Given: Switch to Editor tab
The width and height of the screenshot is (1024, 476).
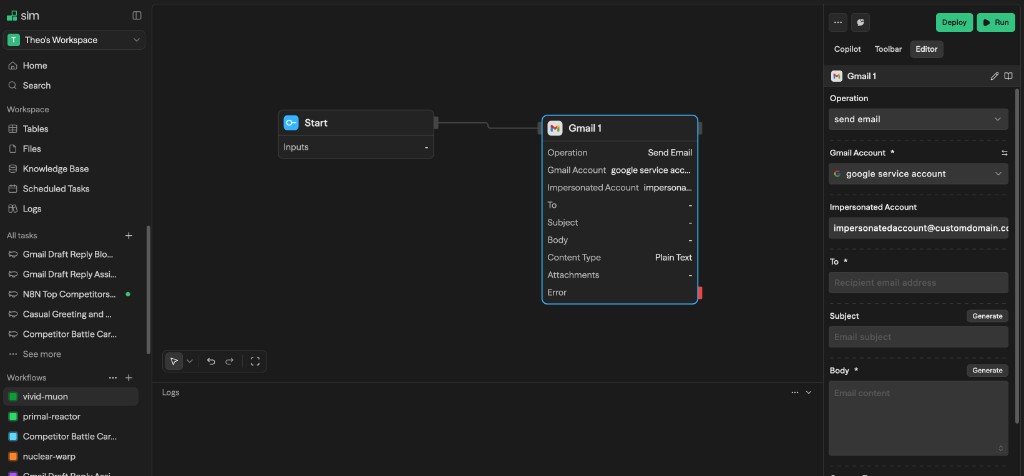Looking at the screenshot, I should tap(927, 49).
